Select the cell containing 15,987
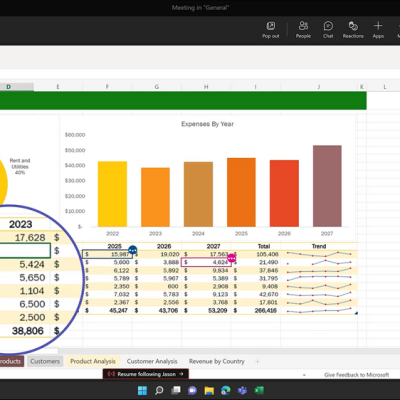The width and height of the screenshot is (400, 400). pos(107,254)
